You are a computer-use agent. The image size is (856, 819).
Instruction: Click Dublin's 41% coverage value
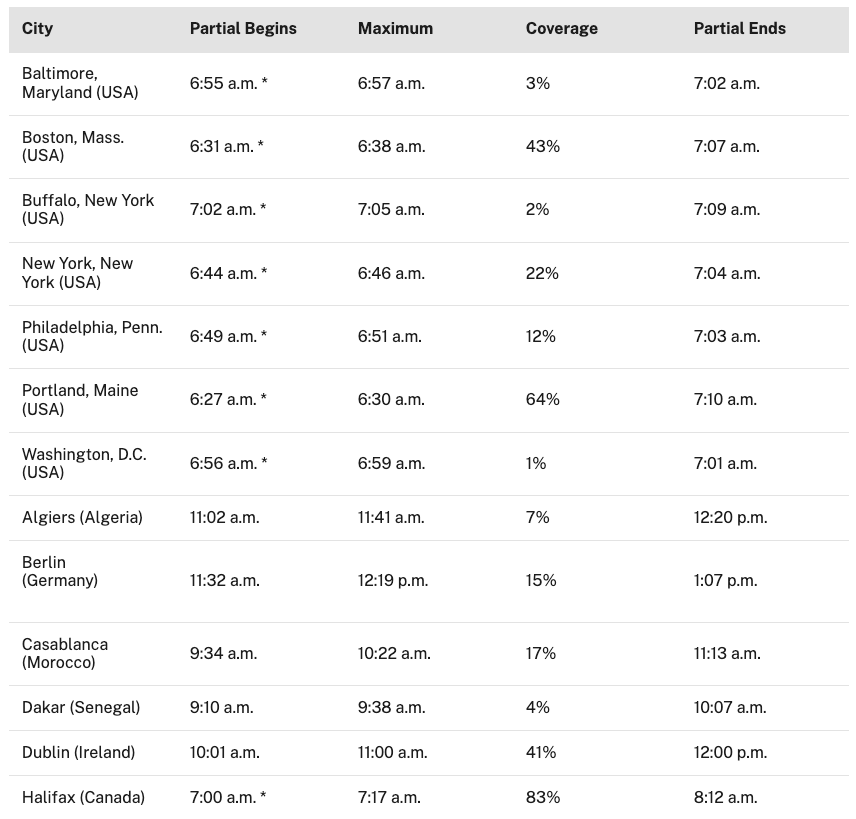click(541, 753)
